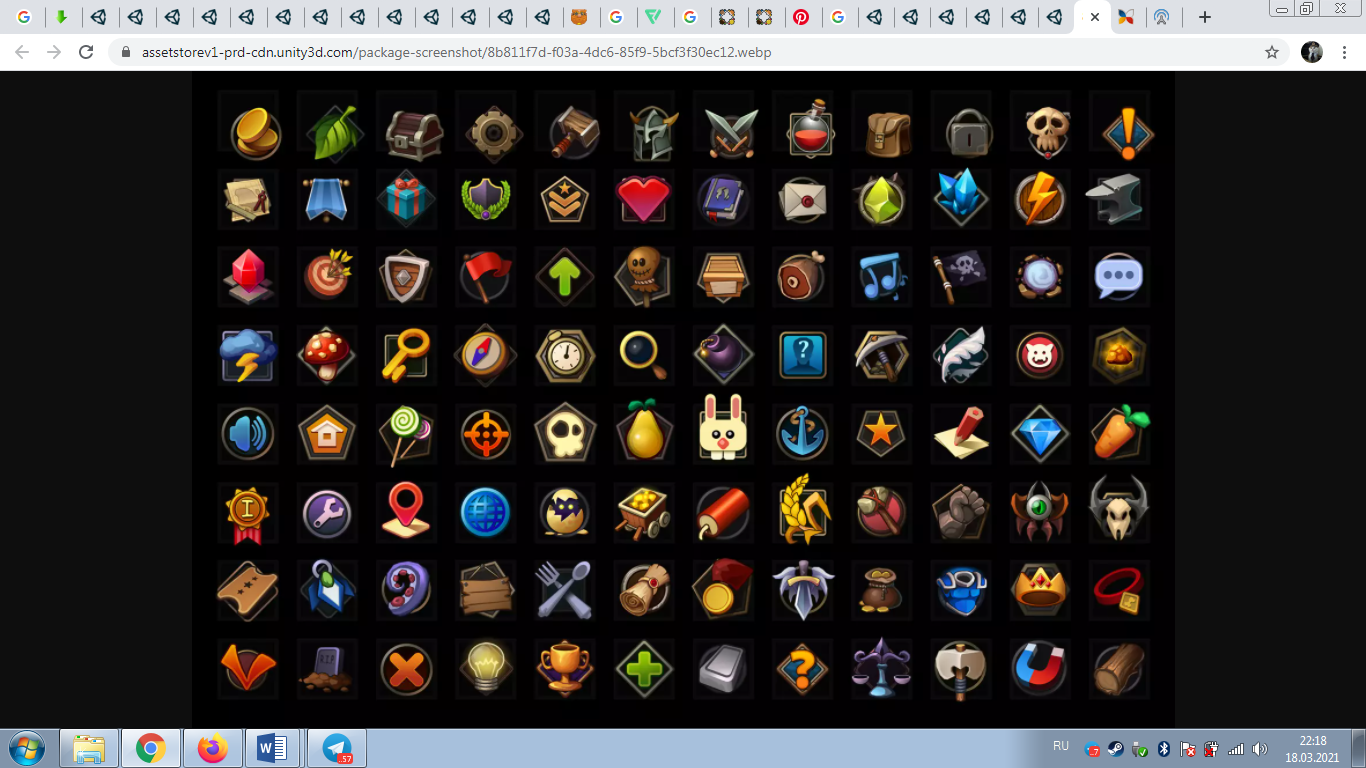Bookmark this page with the star
Image resolution: width=1366 pixels, height=768 pixels.
(1272, 52)
